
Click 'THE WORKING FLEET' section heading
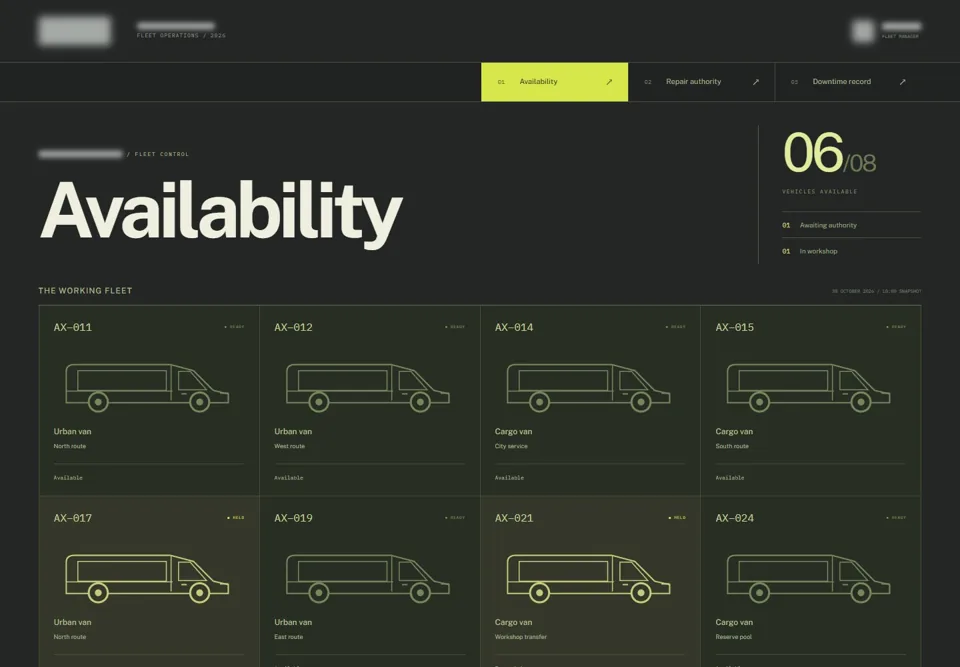(x=85, y=291)
